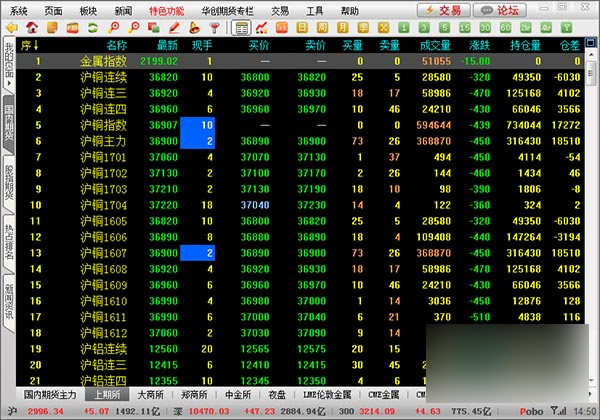This screenshot has width=600, height=420.
Task: Open the 新闻 menu
Action: [123, 11]
